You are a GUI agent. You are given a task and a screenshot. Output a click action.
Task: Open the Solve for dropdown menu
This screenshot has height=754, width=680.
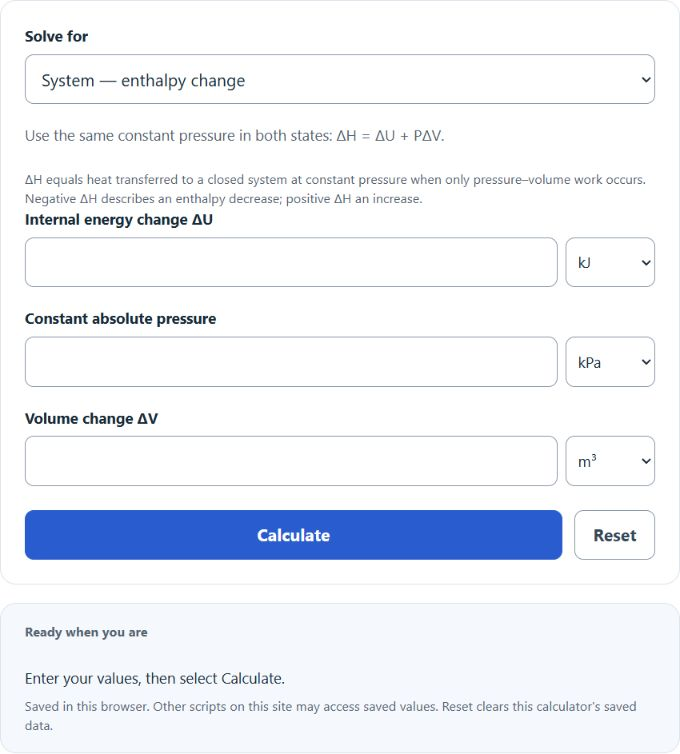(340, 79)
